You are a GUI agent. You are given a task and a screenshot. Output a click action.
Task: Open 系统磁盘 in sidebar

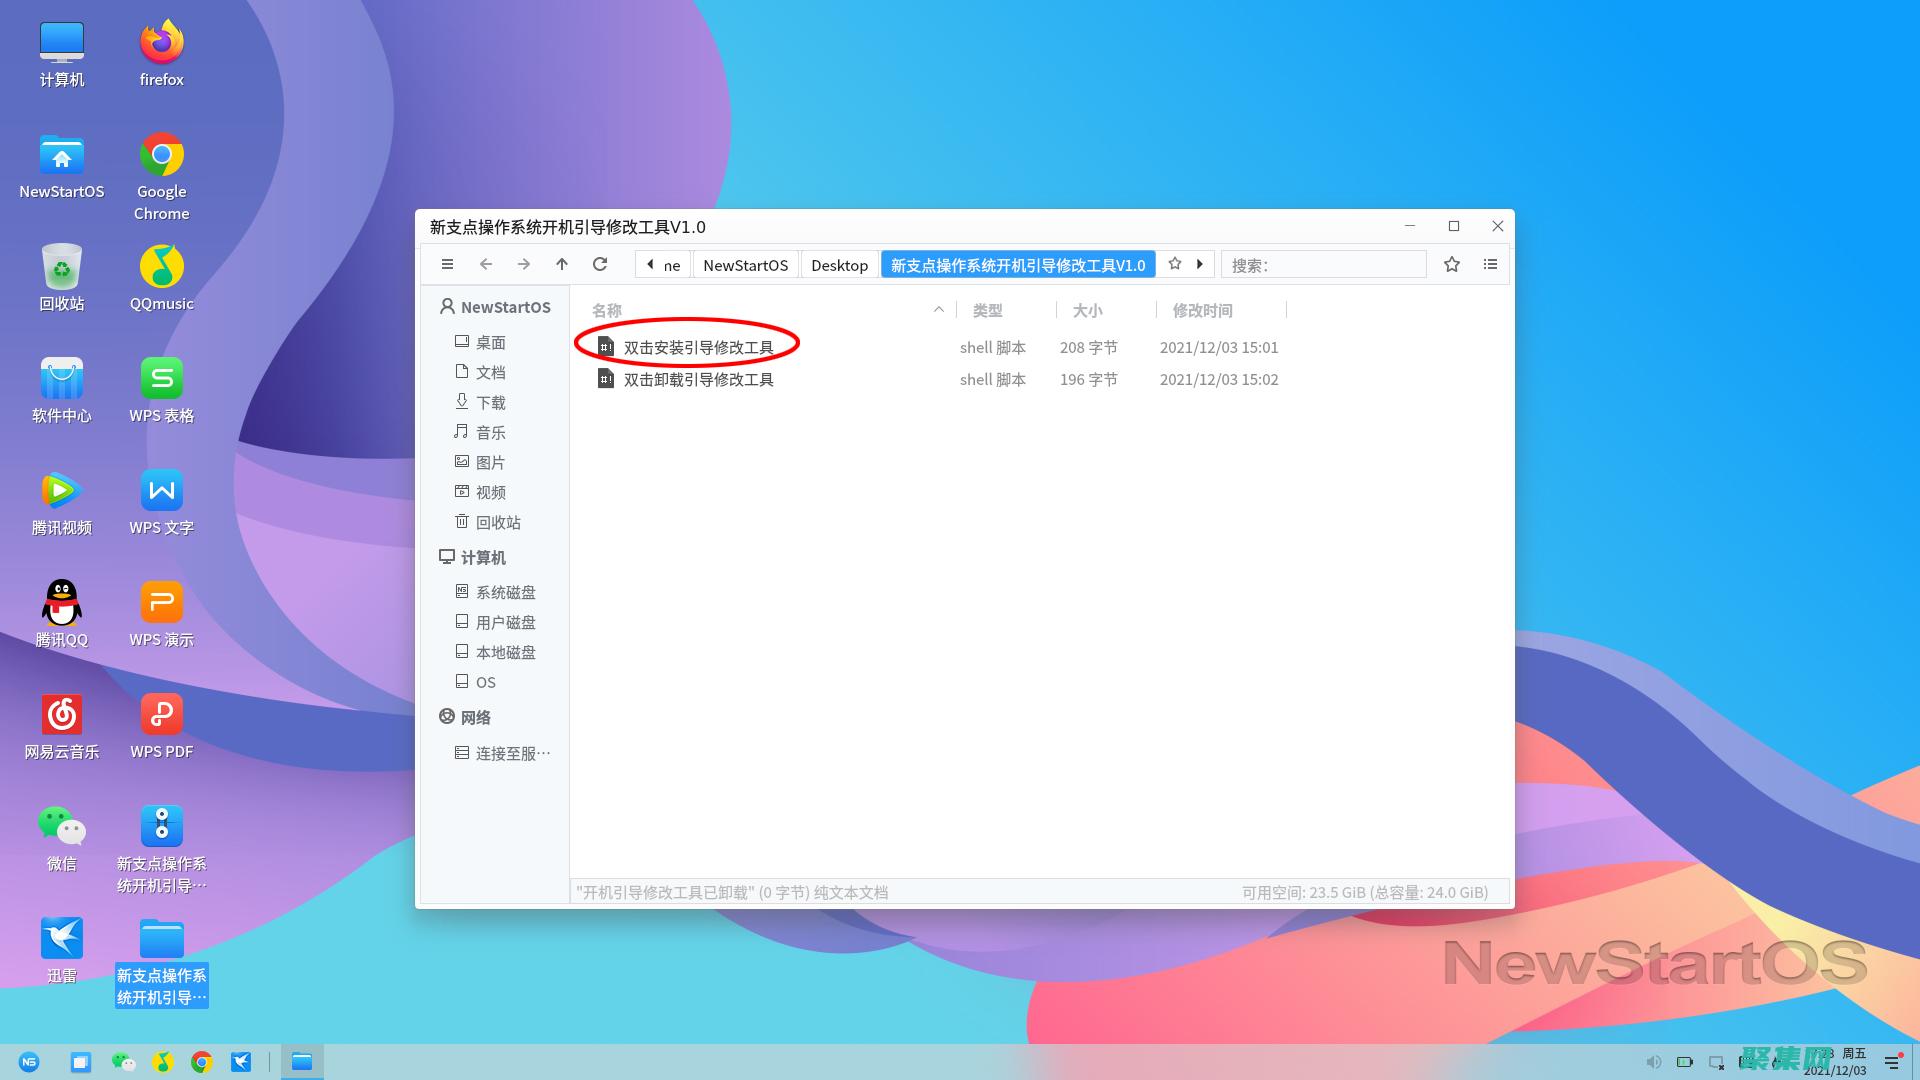(505, 592)
